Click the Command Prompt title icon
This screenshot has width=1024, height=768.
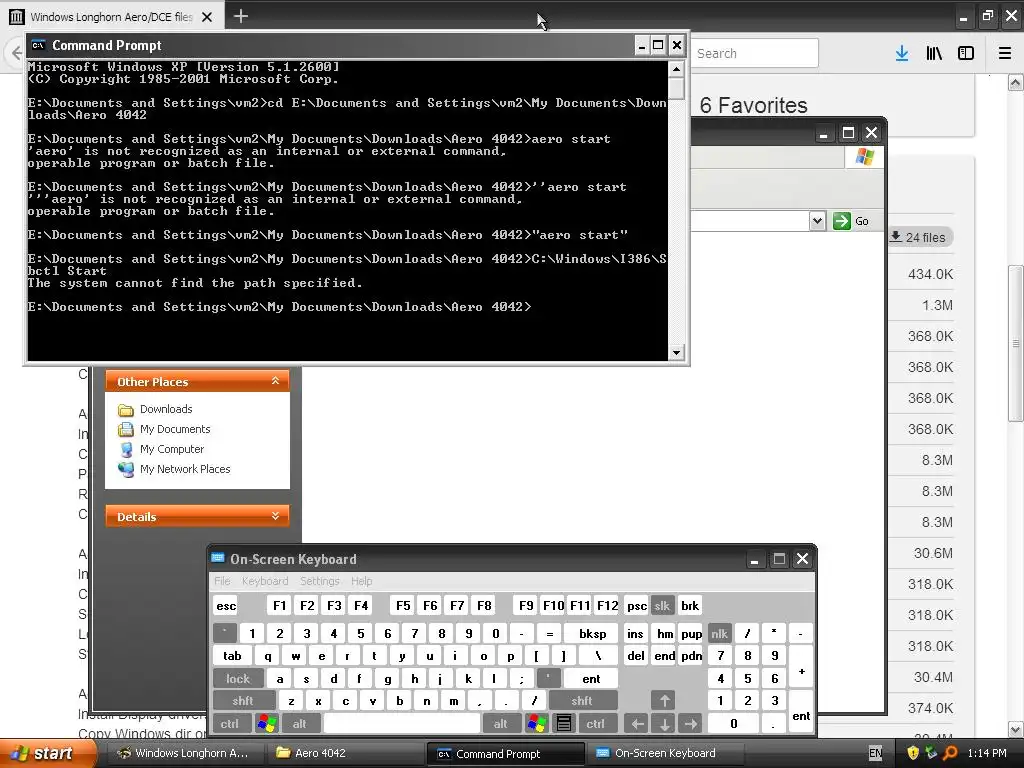(x=39, y=45)
